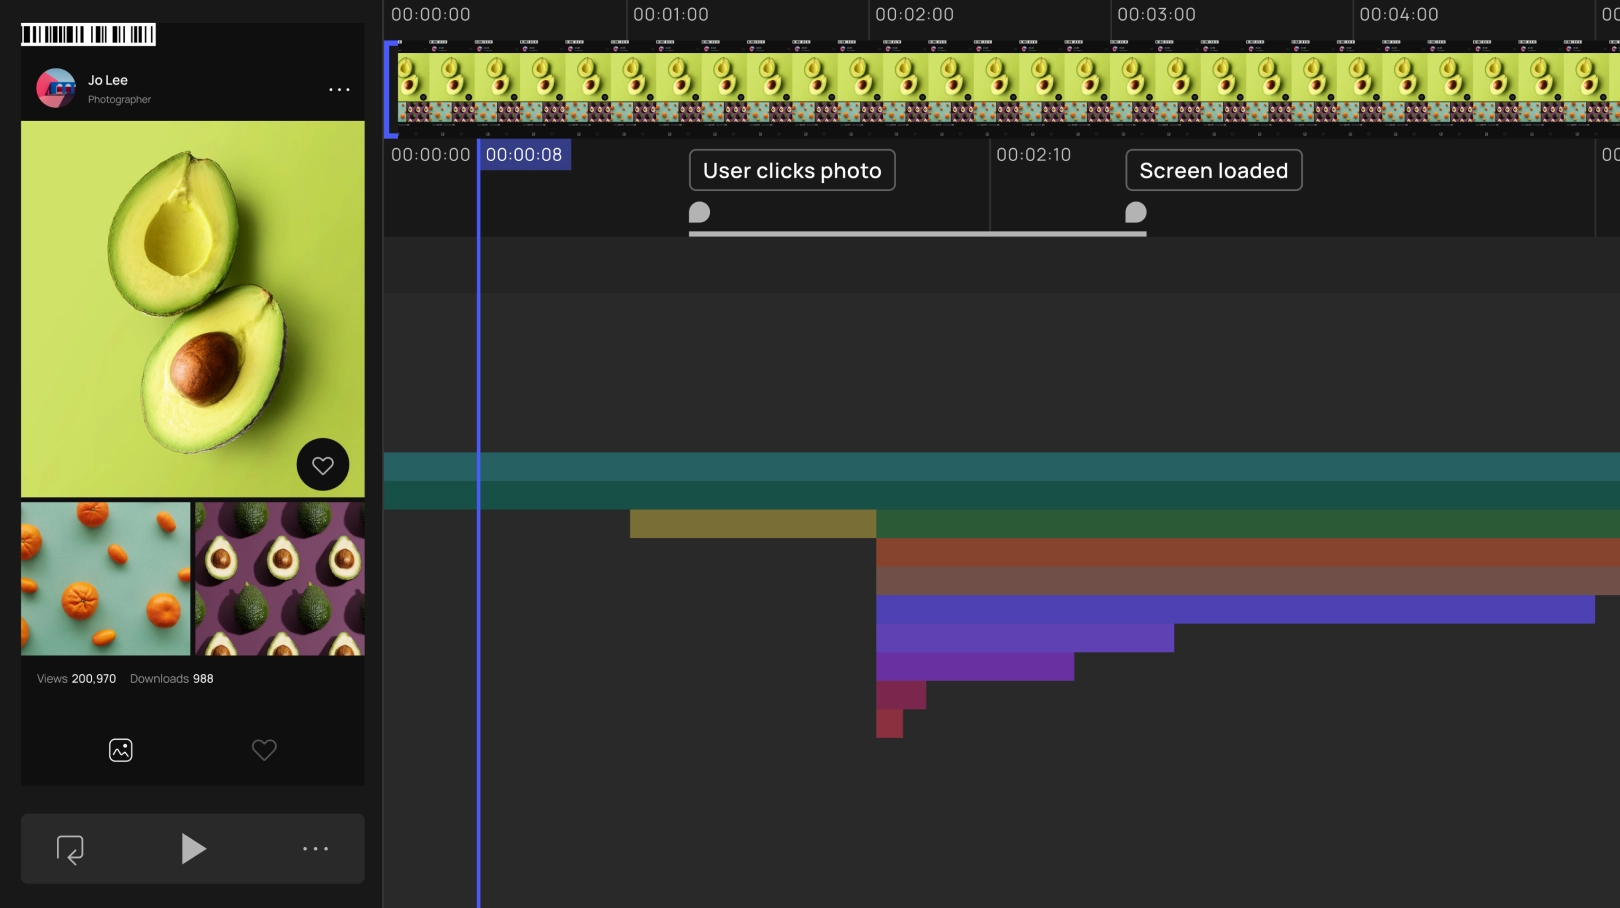This screenshot has width=1620, height=908.
Task: Click the 00:00:08 playhead time label
Action: click(524, 155)
